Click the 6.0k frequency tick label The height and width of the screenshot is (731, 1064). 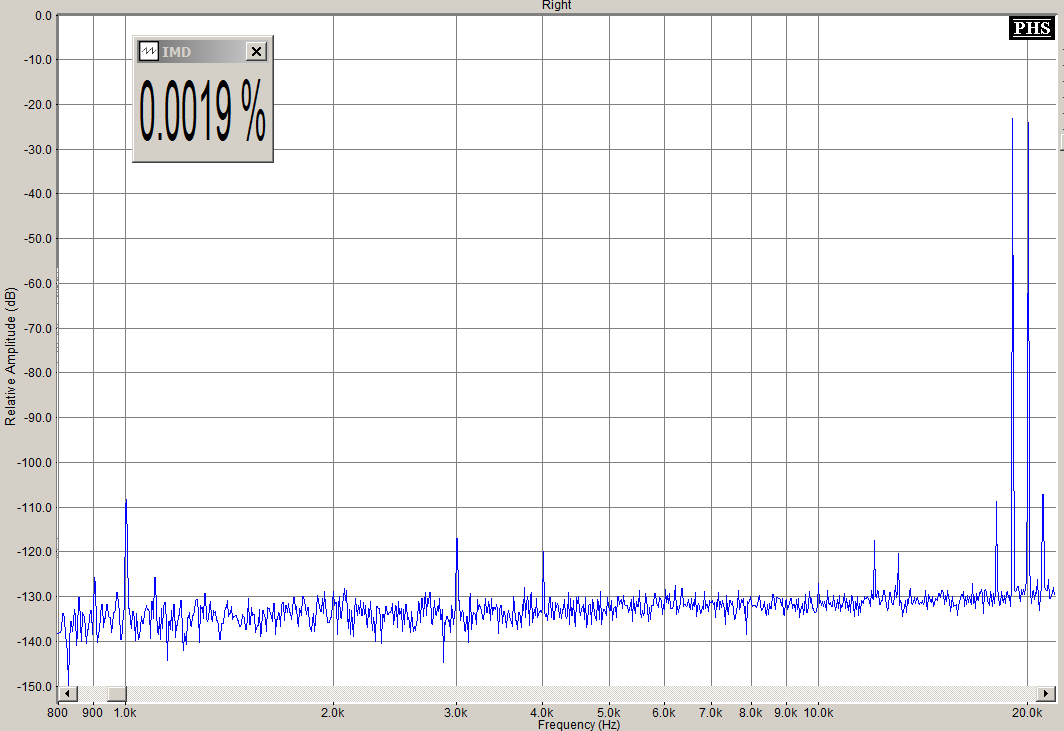(x=664, y=713)
